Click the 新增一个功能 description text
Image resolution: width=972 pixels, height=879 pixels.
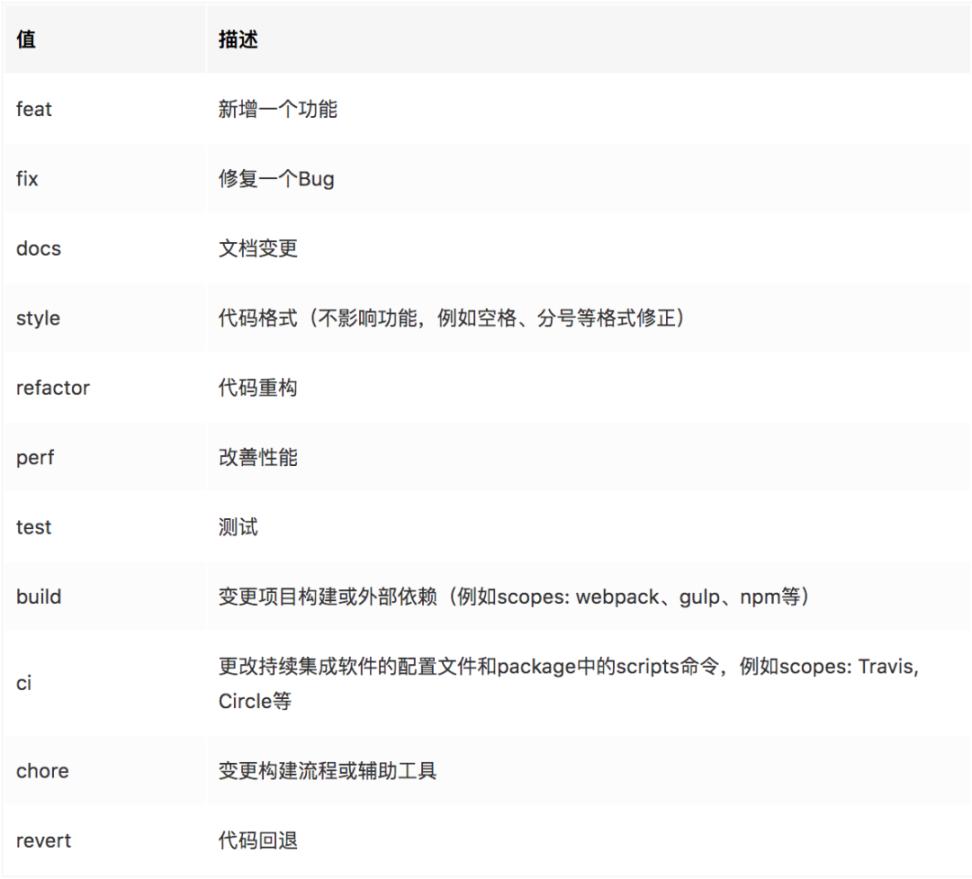[278, 109]
